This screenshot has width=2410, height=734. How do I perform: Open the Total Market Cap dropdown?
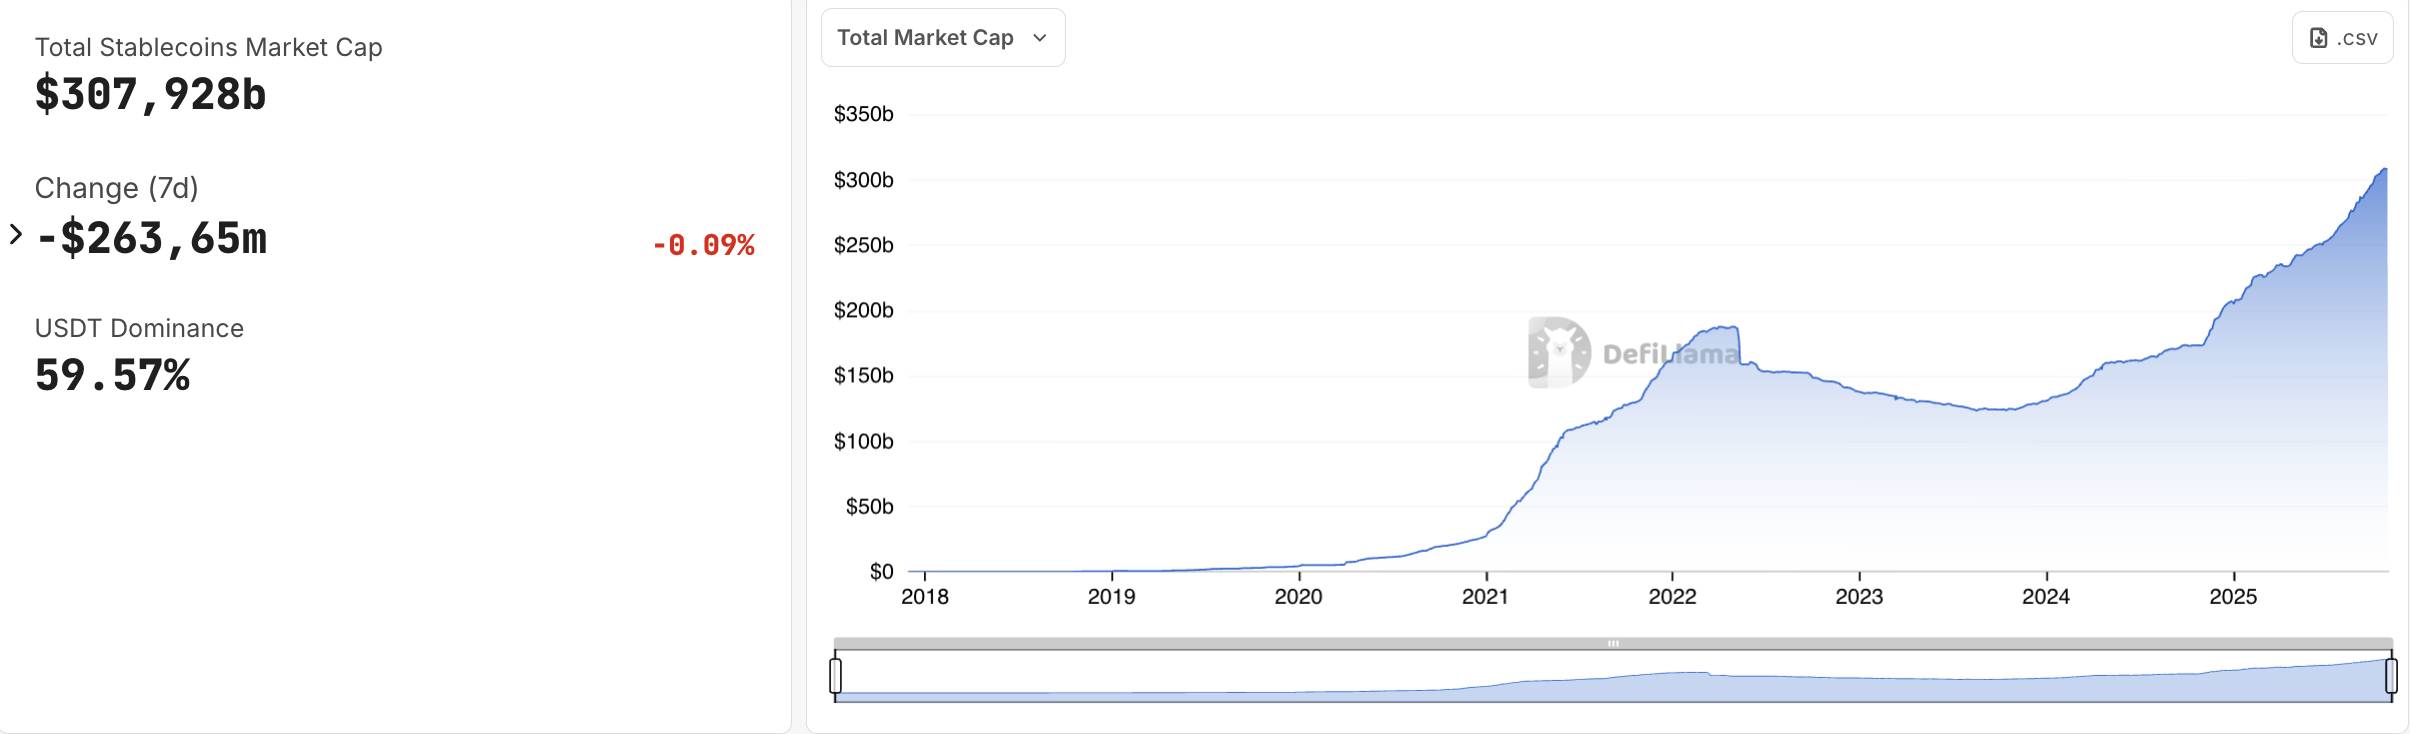(942, 38)
